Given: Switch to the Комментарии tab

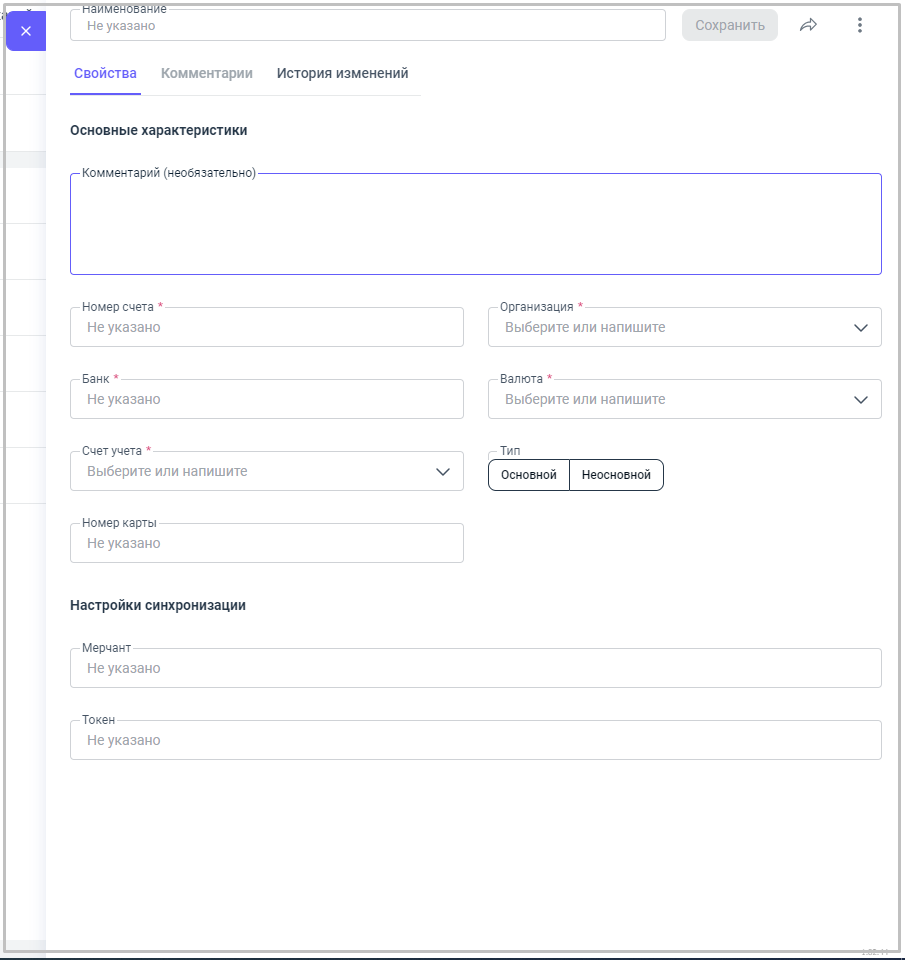Looking at the screenshot, I should tap(206, 73).
